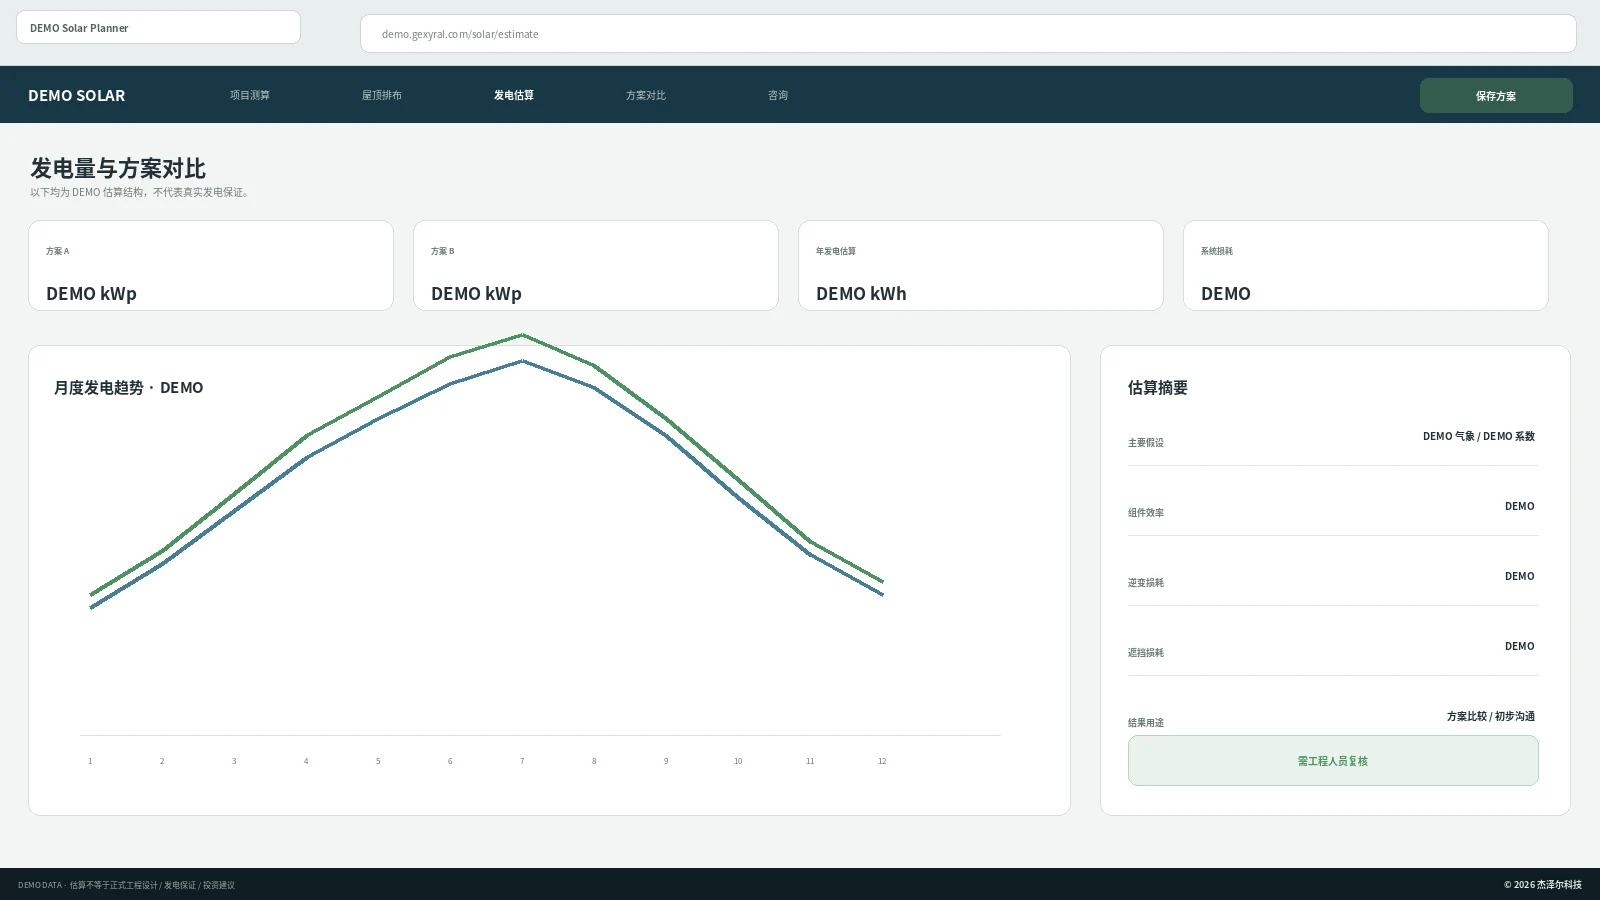Screen dimensions: 1600x900
Task: Click the footer DEMO DATA disclaimer
Action: click(x=126, y=885)
